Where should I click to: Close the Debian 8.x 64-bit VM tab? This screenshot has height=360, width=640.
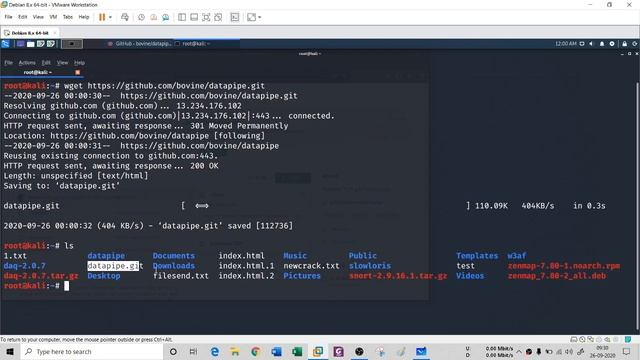pos(55,33)
